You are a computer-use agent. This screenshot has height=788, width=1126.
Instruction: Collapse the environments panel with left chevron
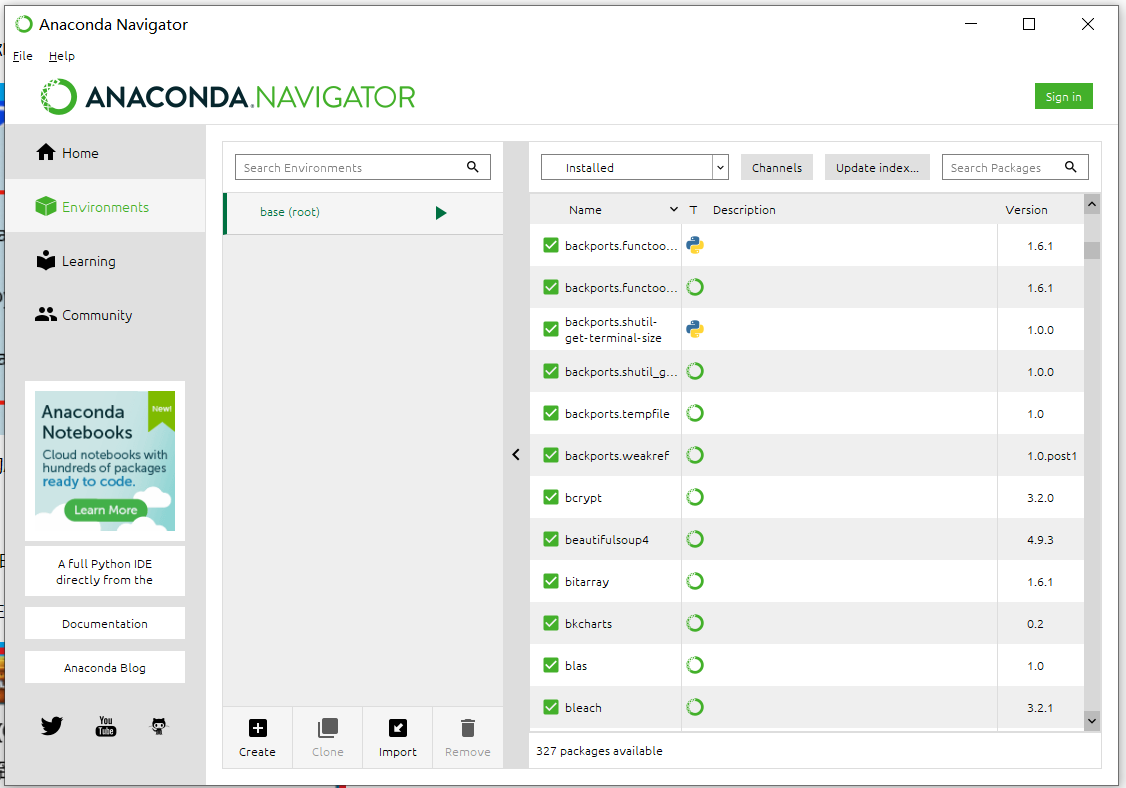click(516, 454)
